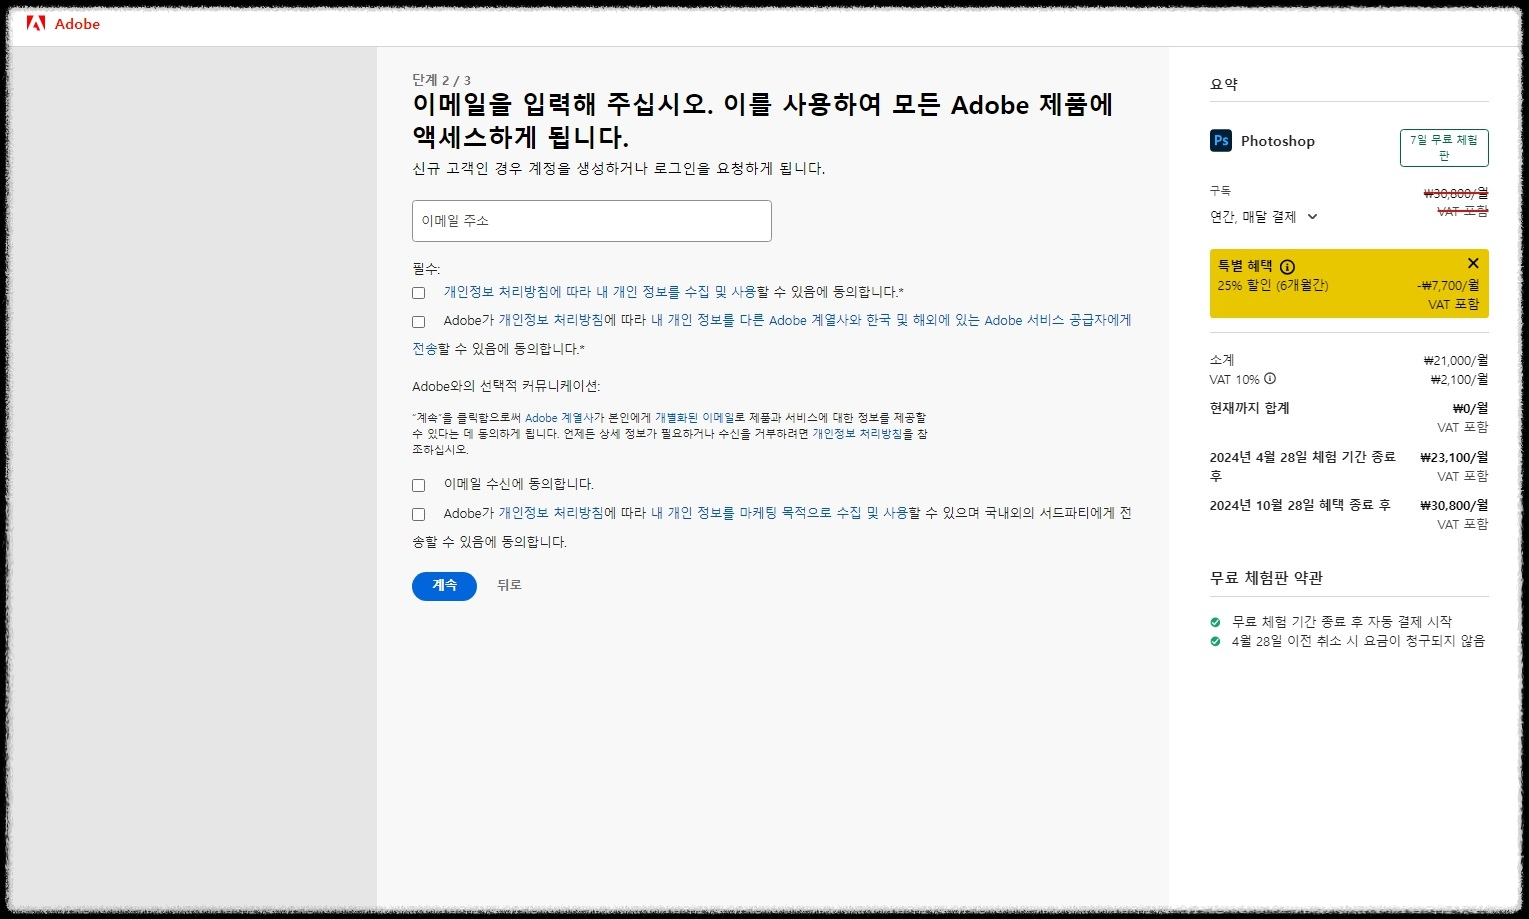Check the Adobe 계열사 전송 consent checkbox
The image size is (1529, 919).
(419, 322)
